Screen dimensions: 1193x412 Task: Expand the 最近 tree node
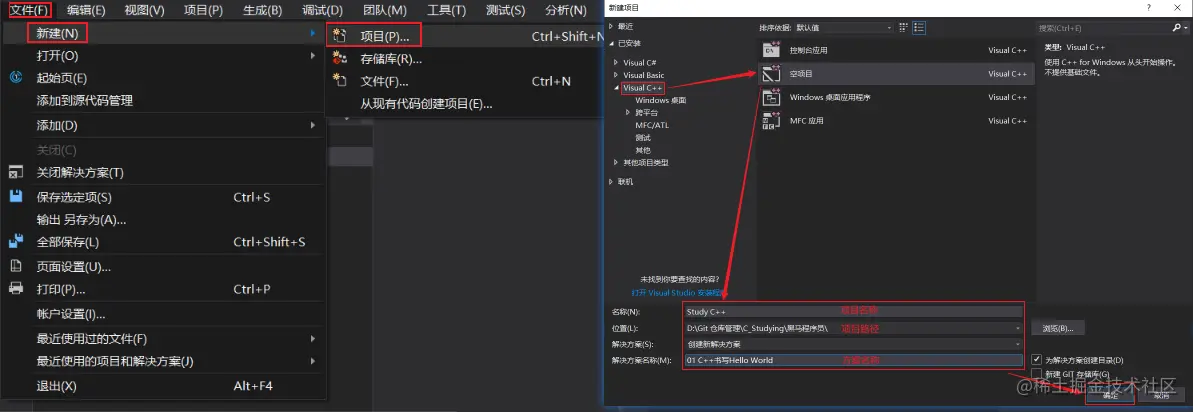tap(611, 27)
